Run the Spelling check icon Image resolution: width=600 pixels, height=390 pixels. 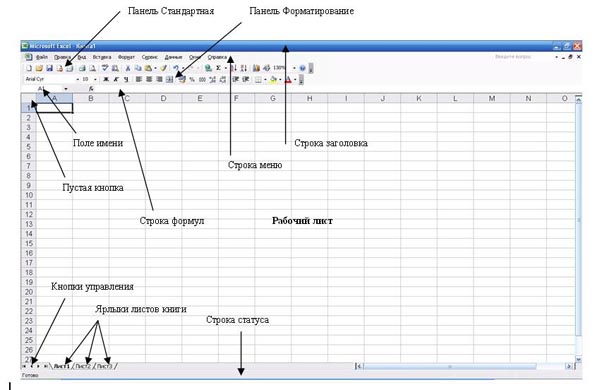105,68
